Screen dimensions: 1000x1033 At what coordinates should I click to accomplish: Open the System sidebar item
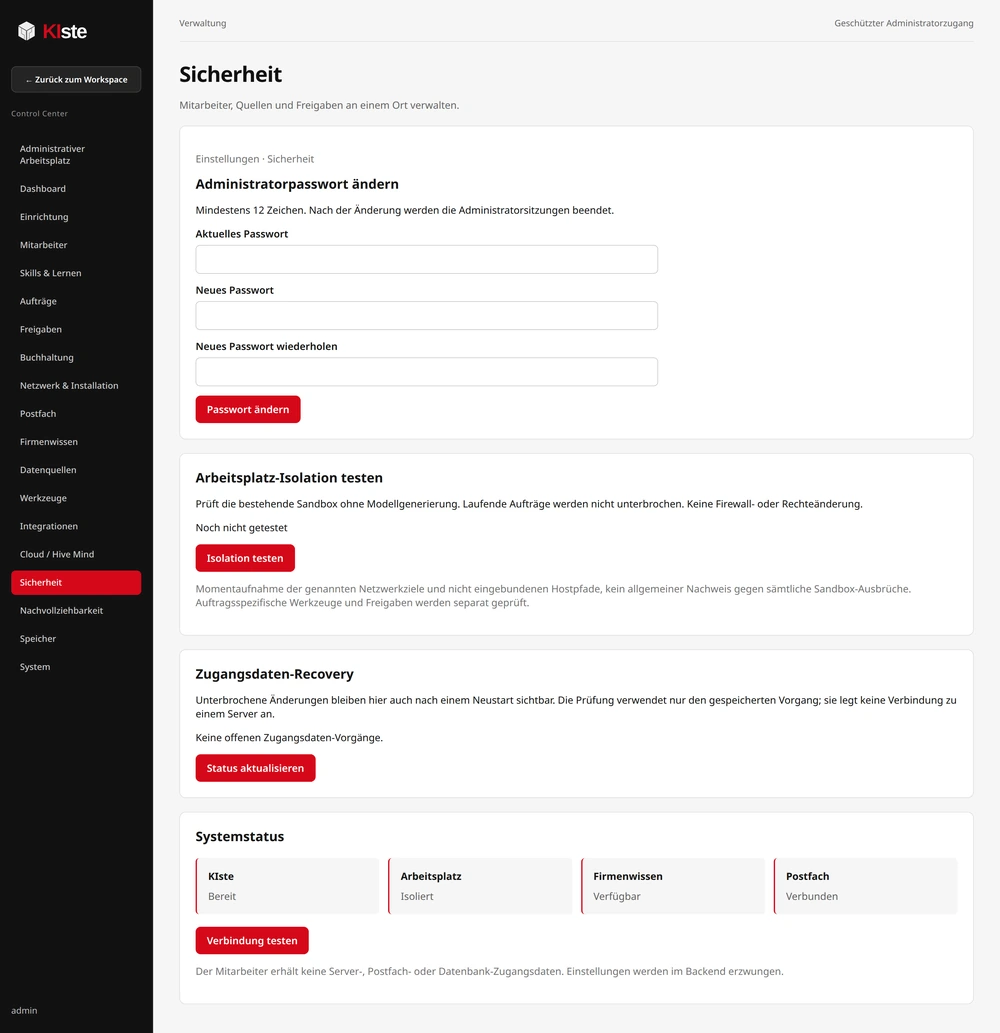[76, 667]
